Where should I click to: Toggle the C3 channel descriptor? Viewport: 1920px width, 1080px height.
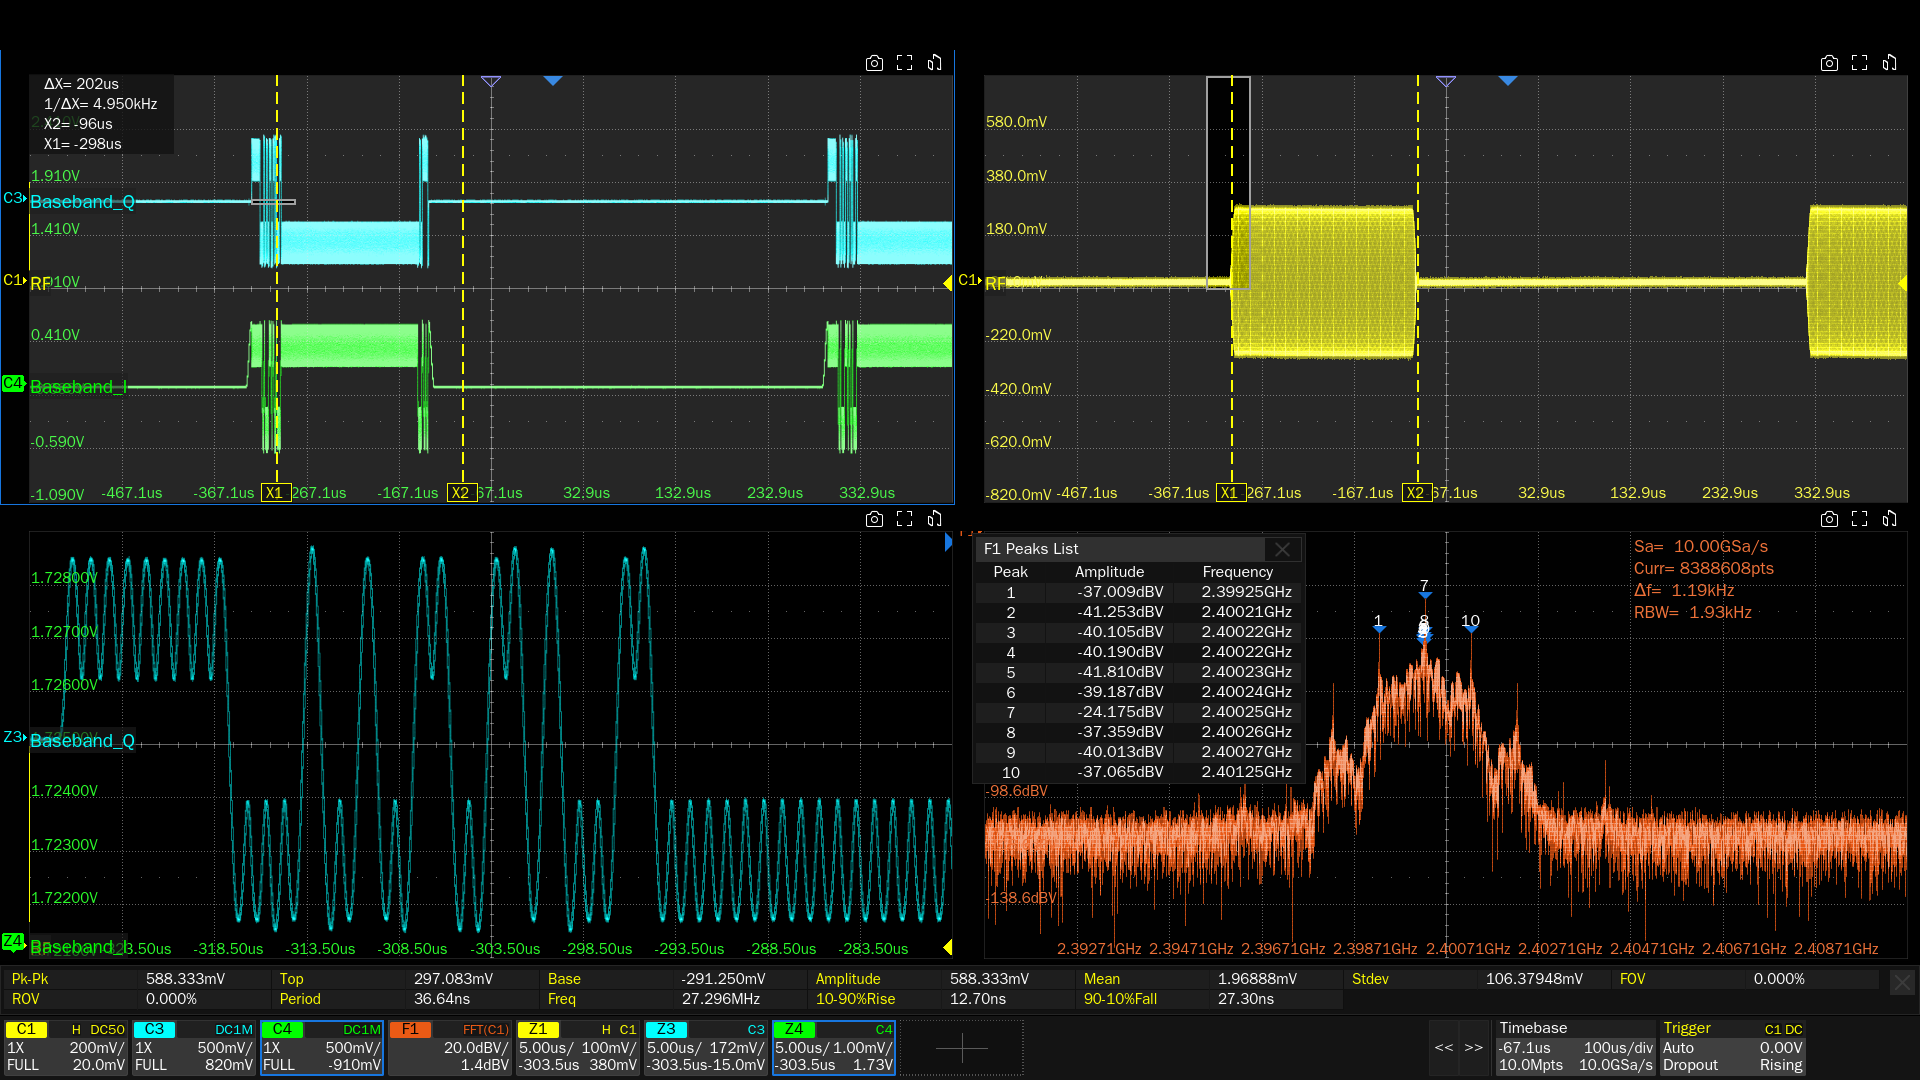click(x=194, y=1047)
